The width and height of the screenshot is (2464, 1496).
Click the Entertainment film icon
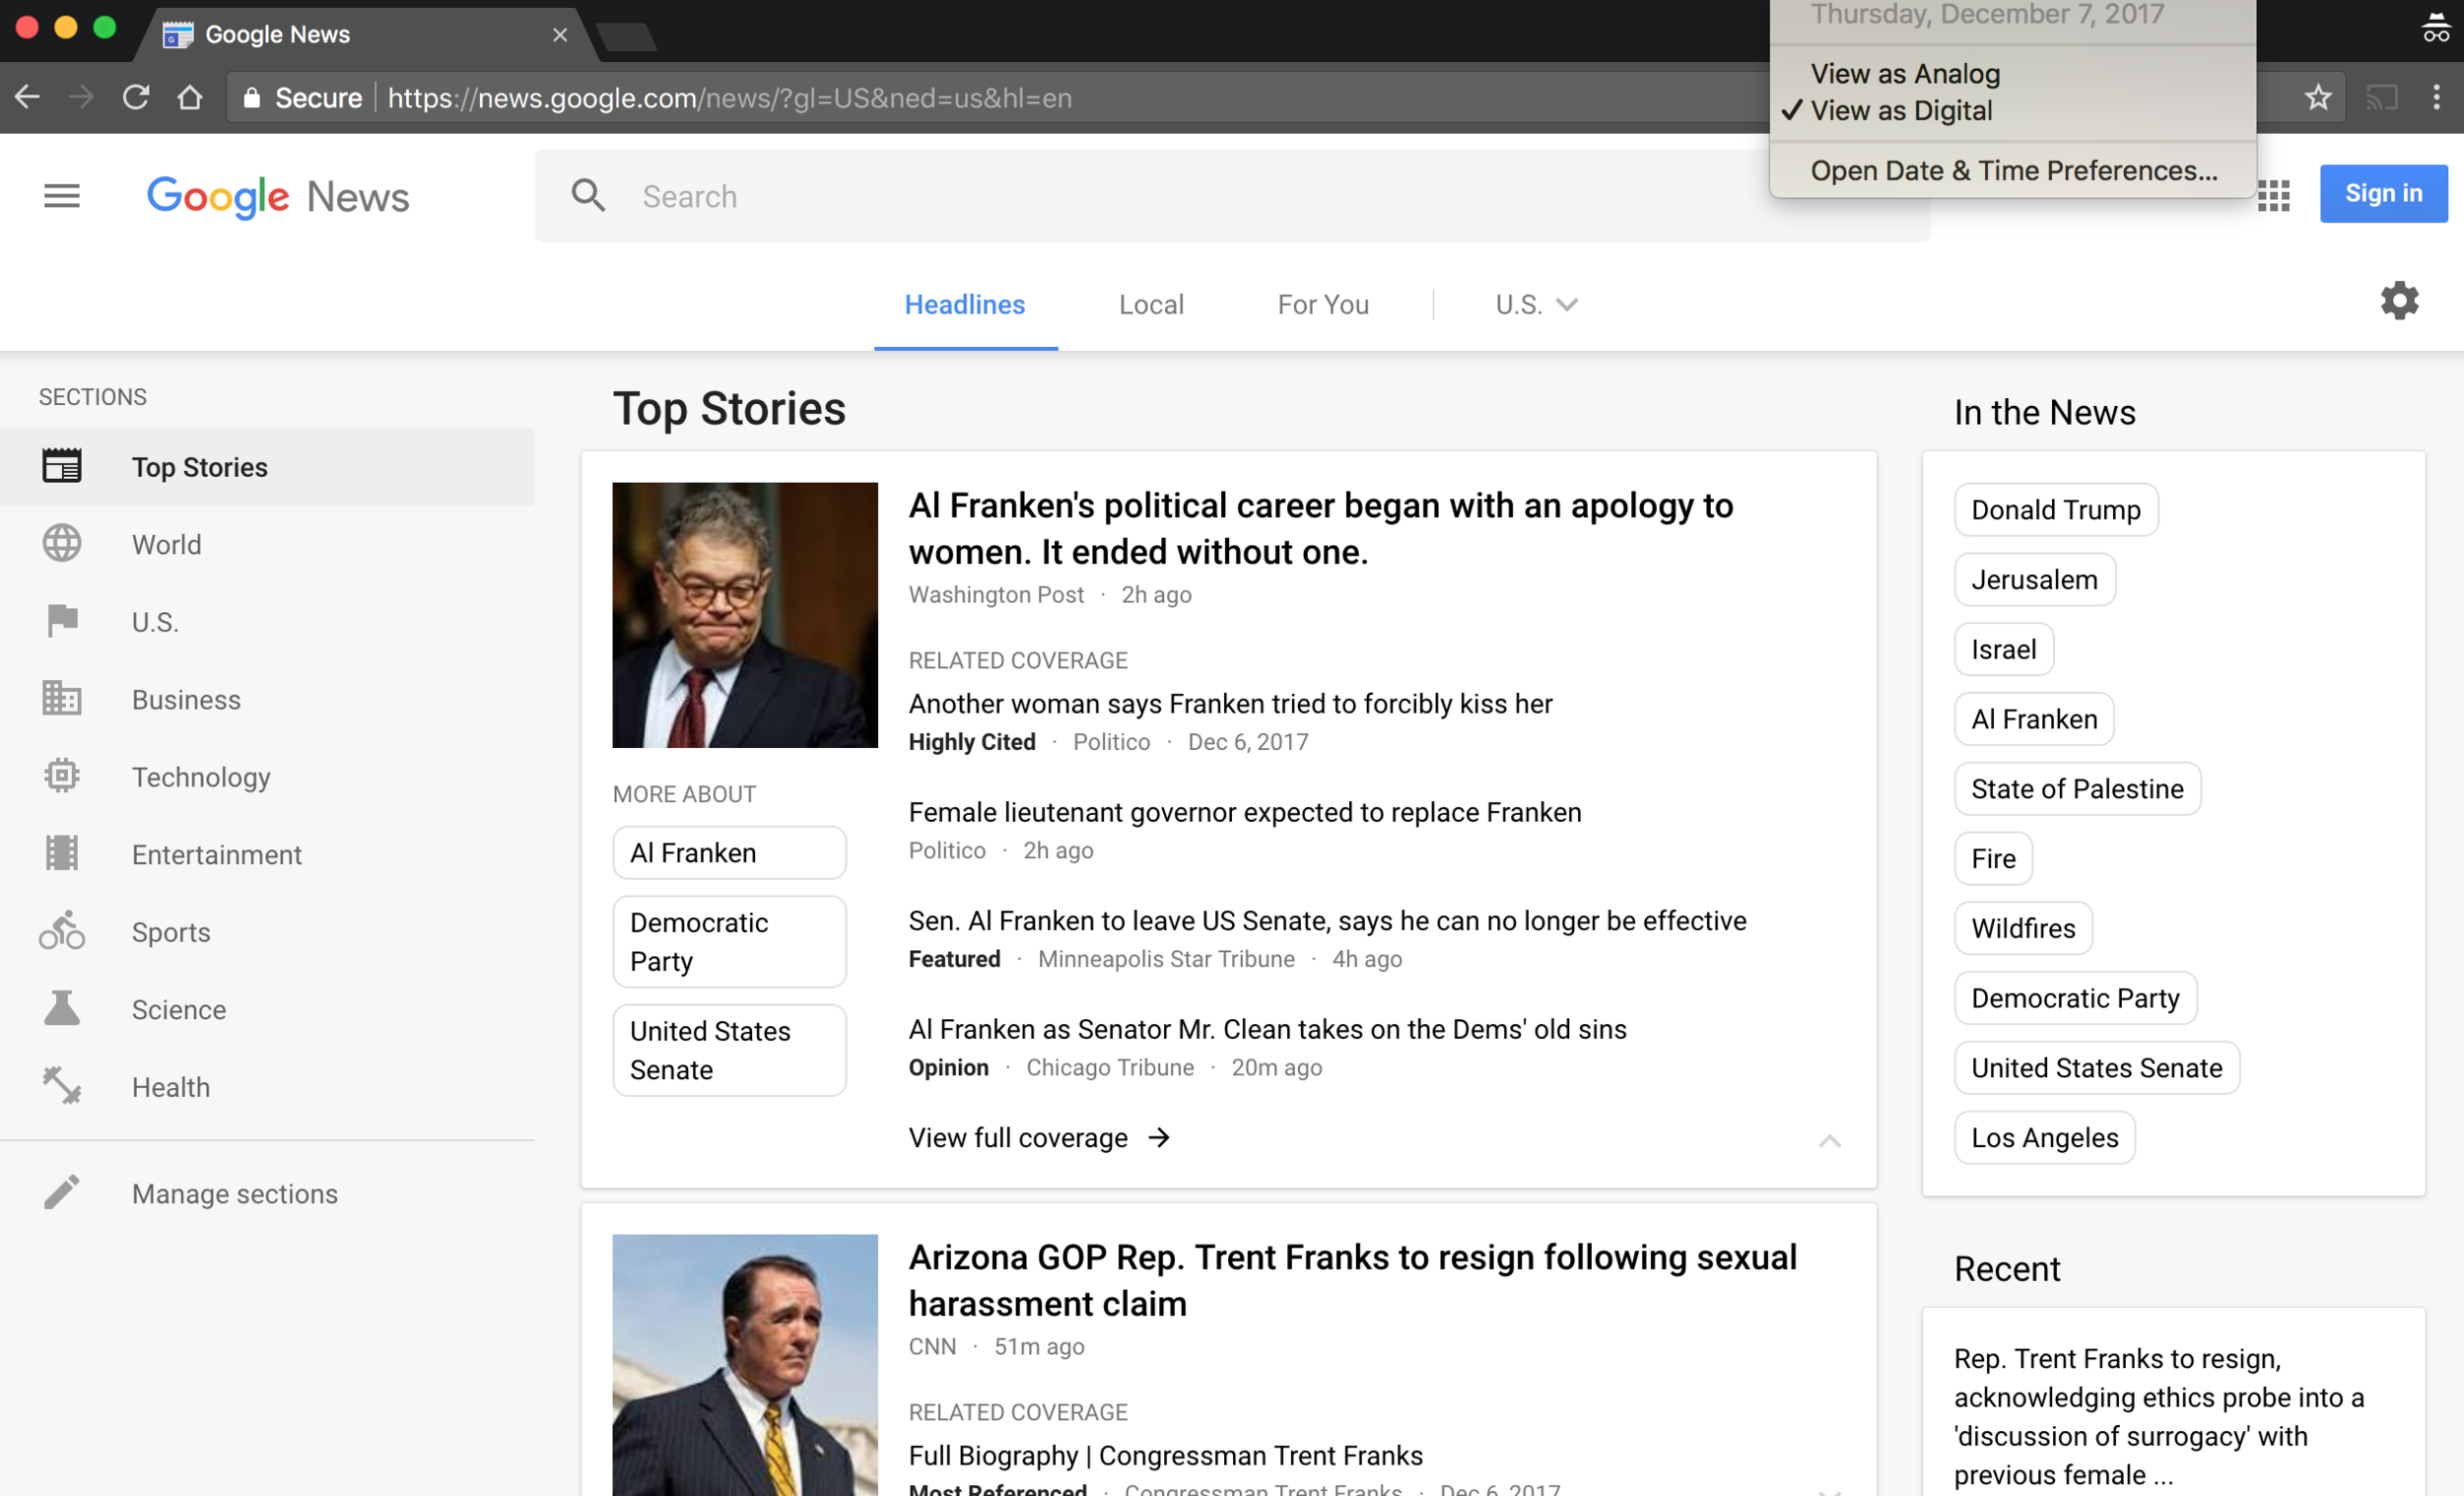tap(62, 853)
